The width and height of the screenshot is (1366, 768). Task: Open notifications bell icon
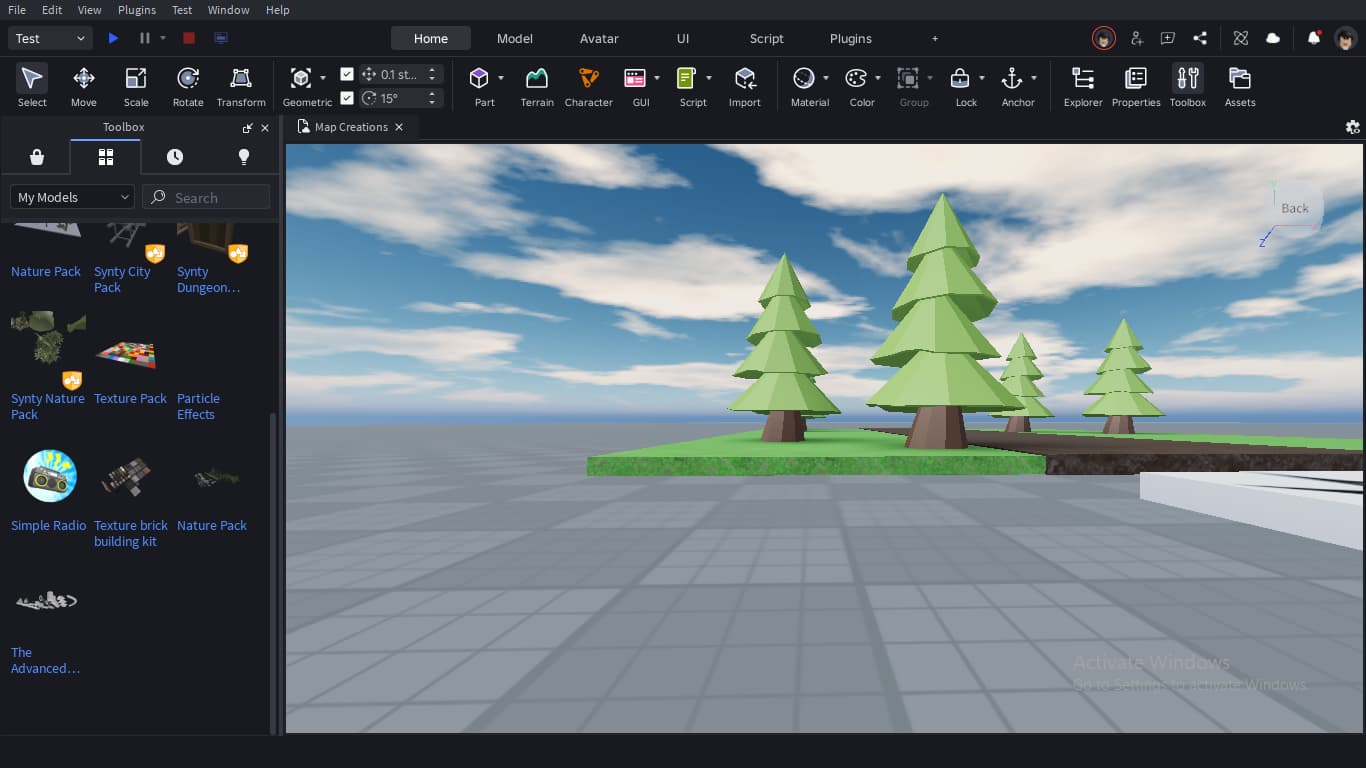tap(1314, 38)
